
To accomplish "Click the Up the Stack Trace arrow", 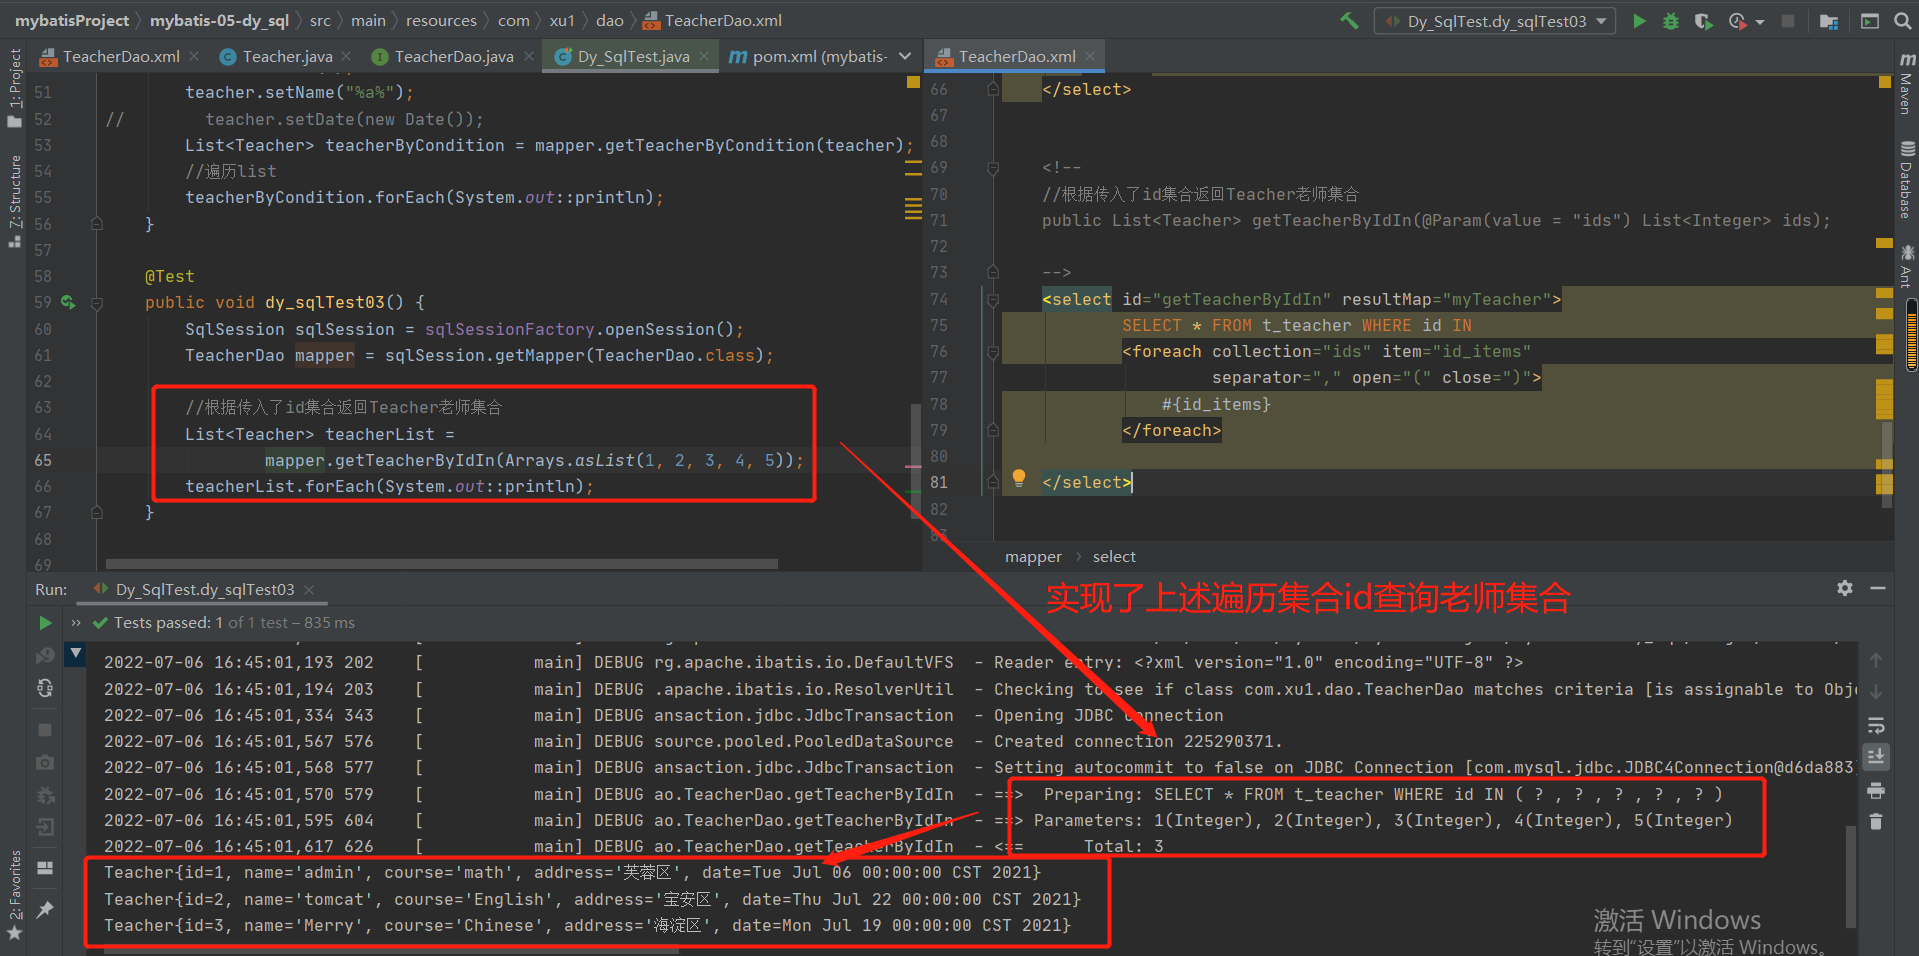I will [x=1876, y=660].
